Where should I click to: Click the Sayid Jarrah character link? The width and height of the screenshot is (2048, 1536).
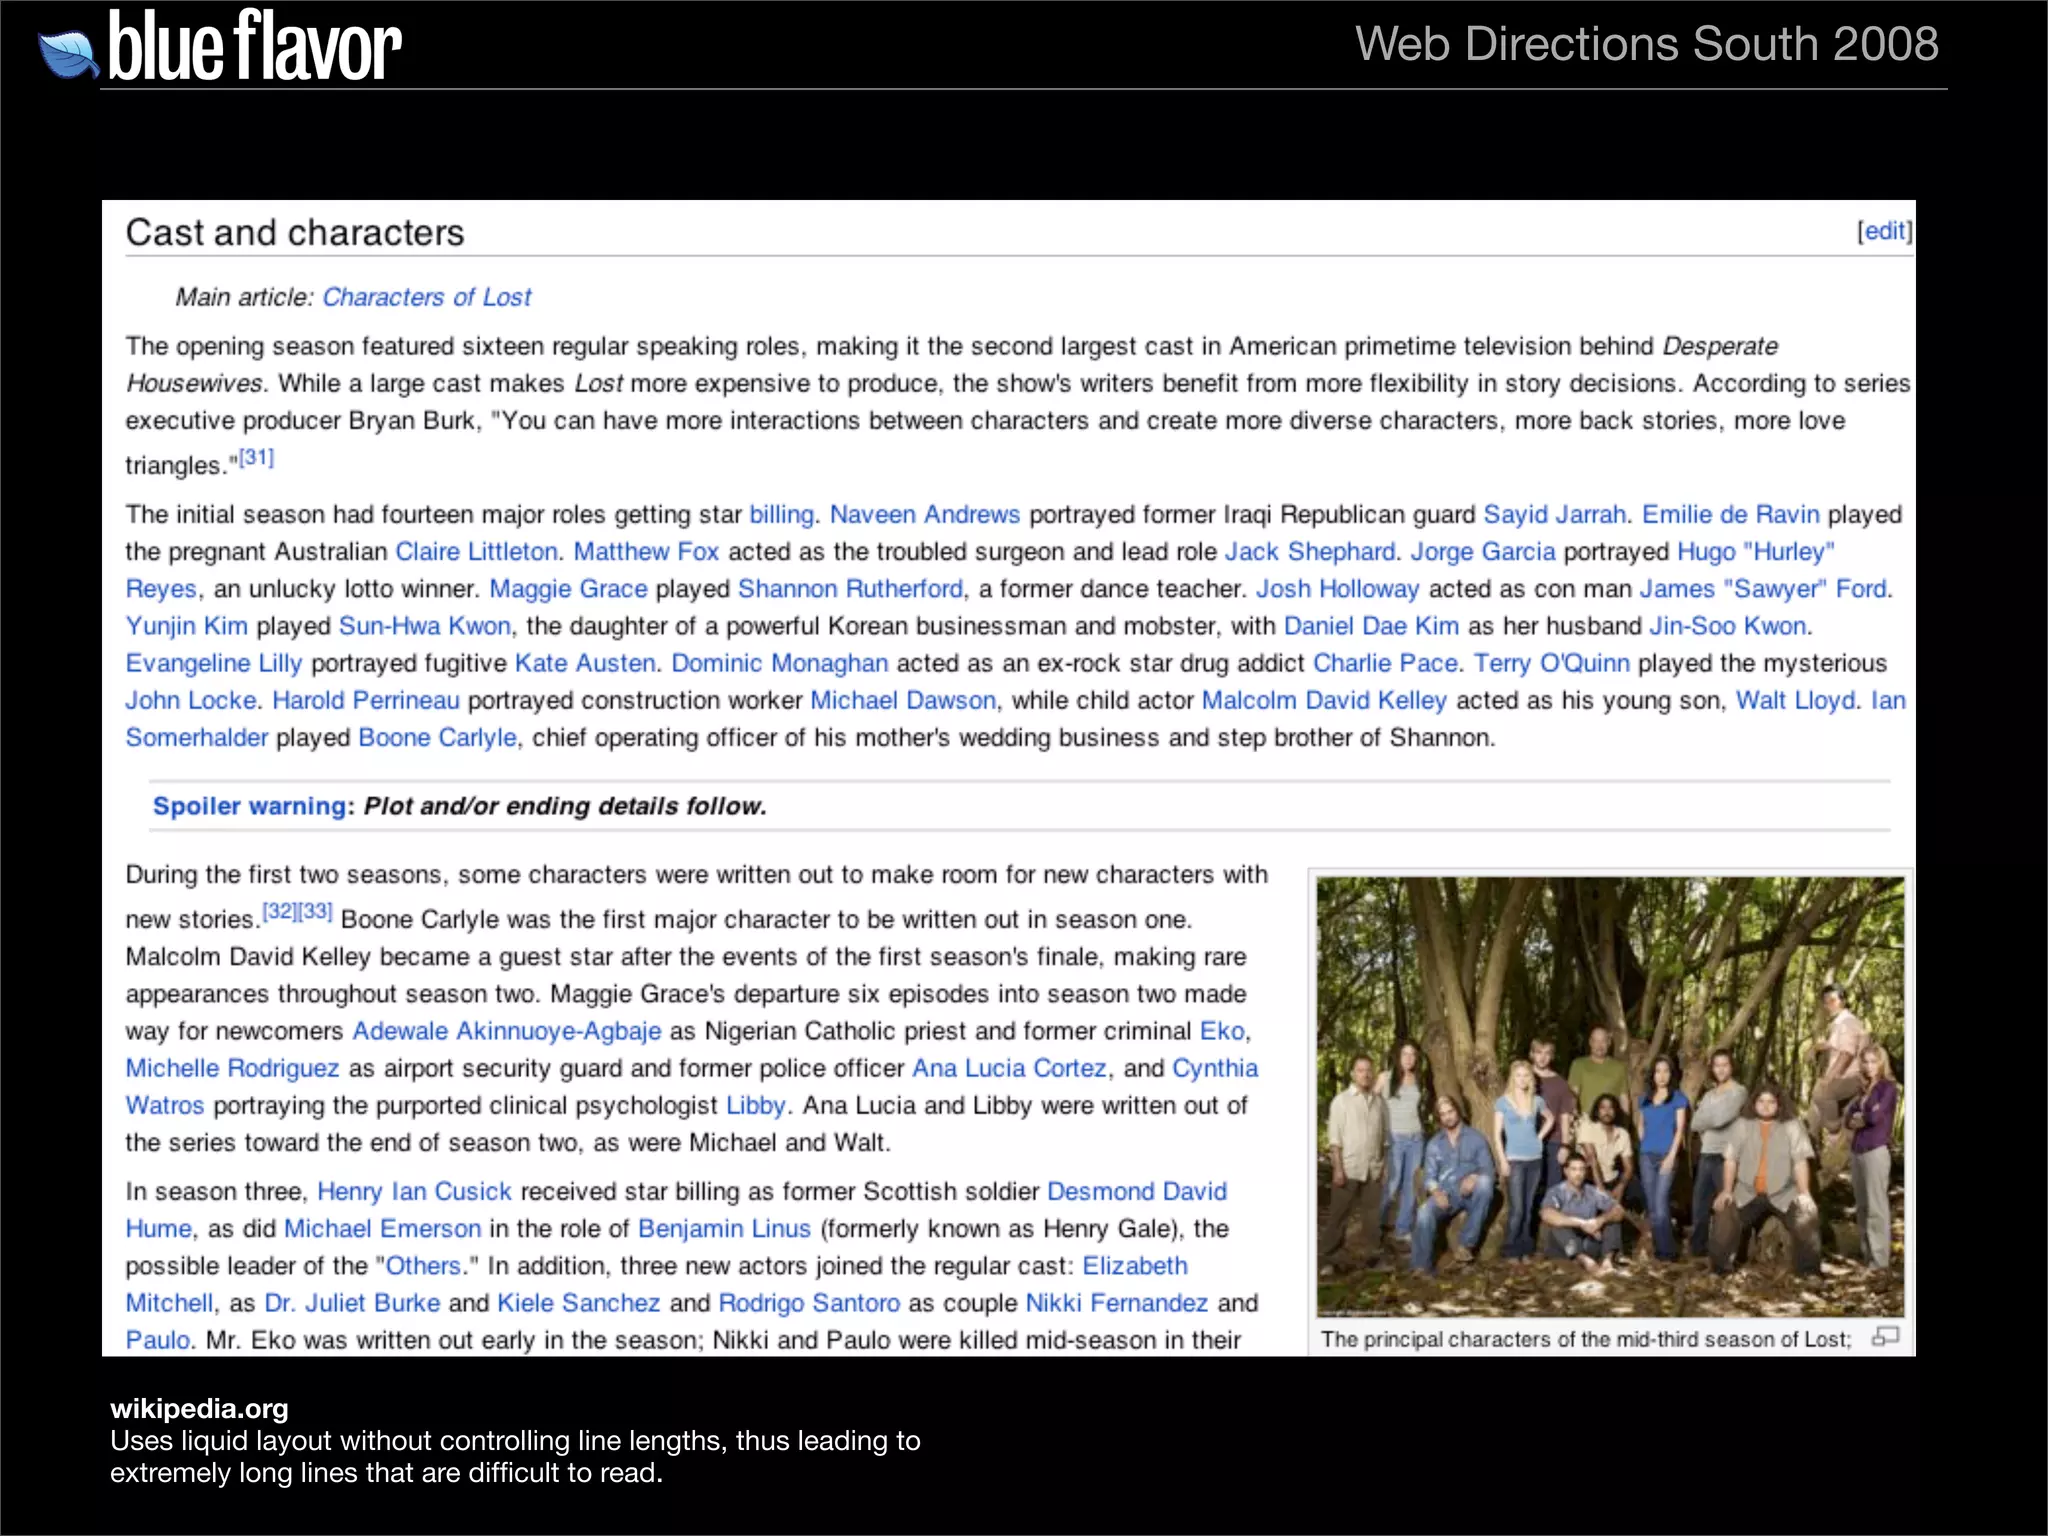[x=1554, y=514]
